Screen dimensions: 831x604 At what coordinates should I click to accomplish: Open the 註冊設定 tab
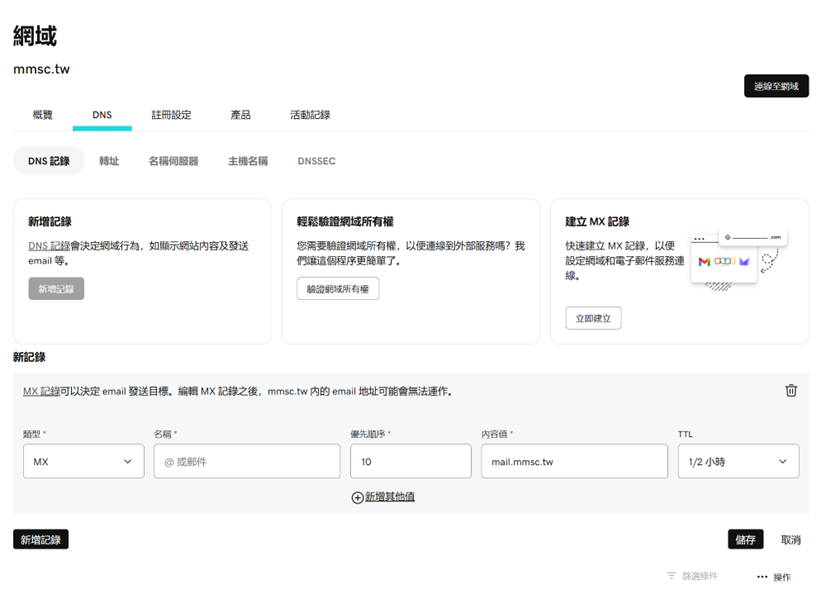[173, 114]
